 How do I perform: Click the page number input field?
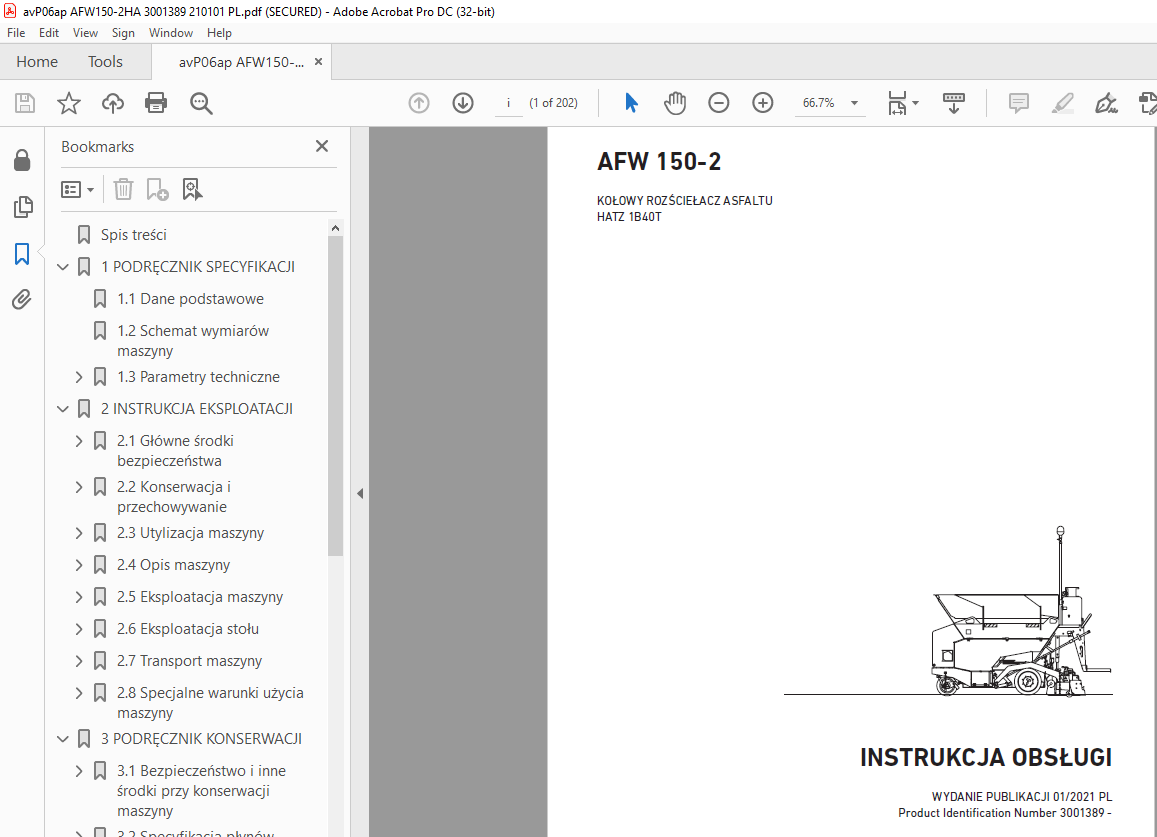[x=508, y=103]
